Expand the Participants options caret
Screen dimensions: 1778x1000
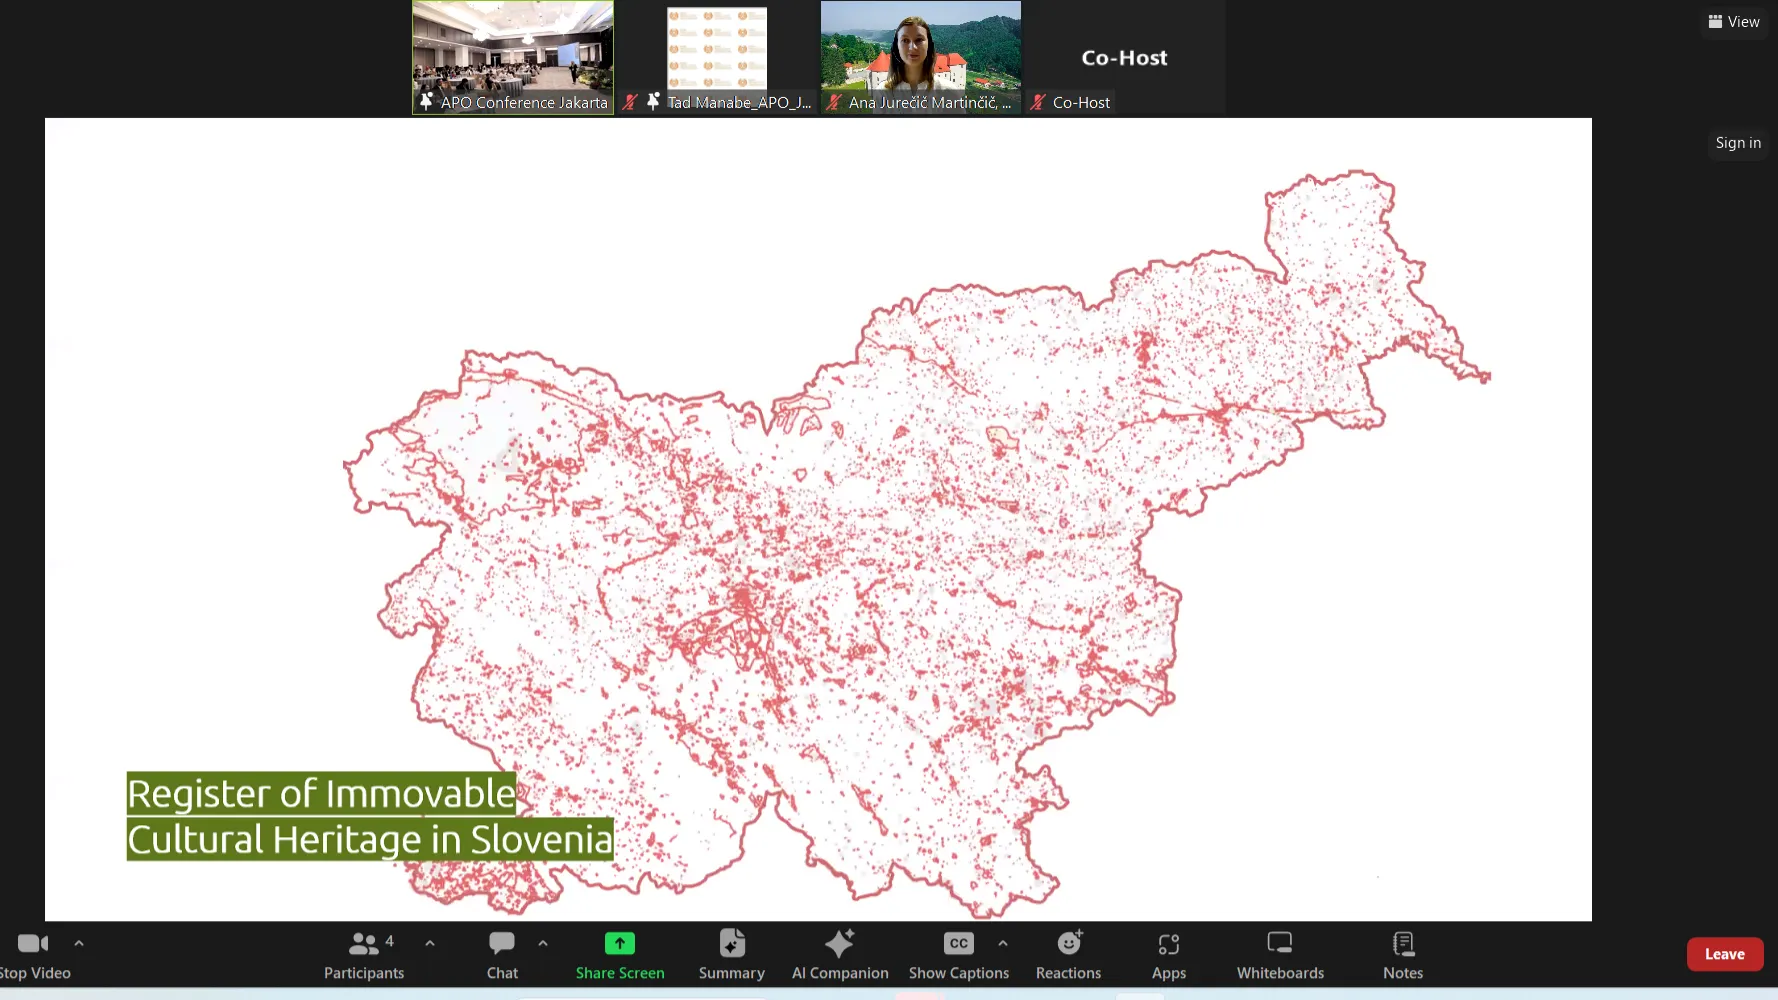(x=430, y=943)
